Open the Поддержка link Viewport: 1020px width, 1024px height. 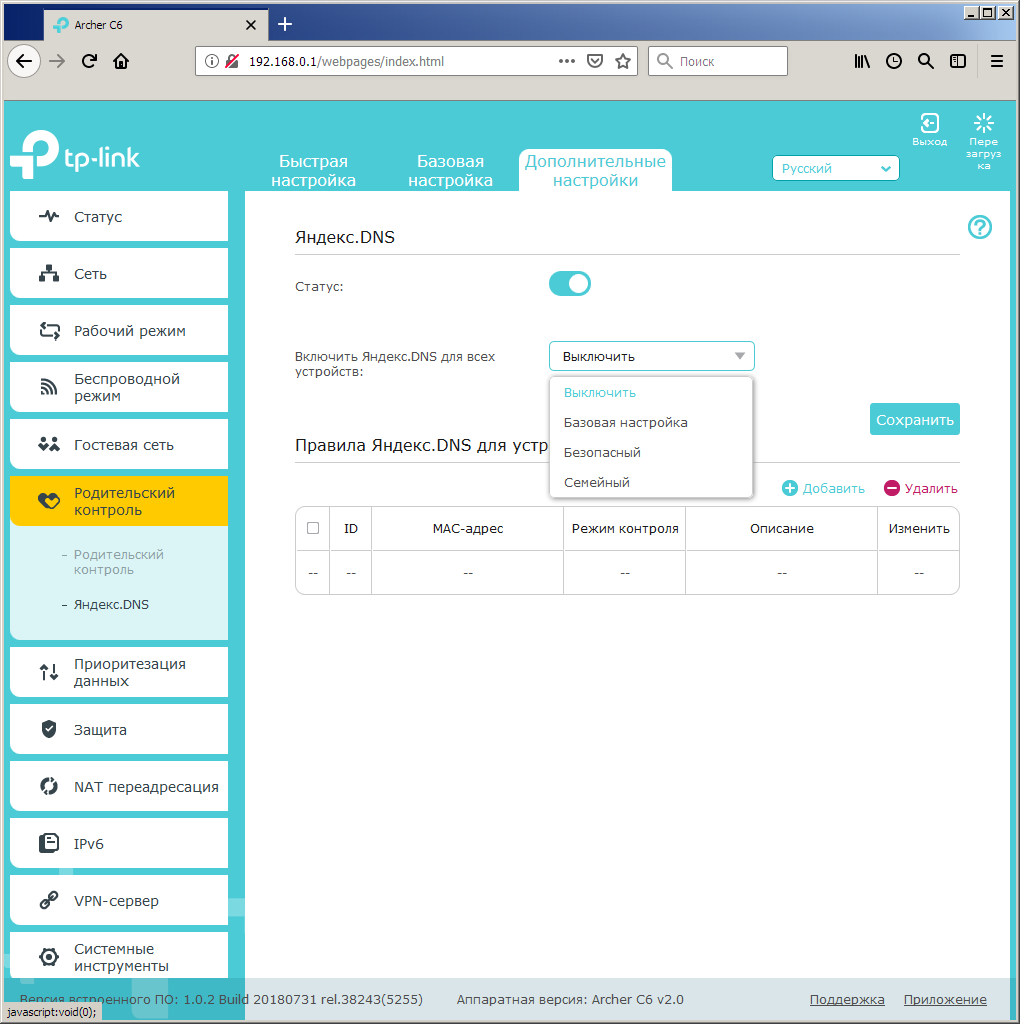tap(847, 999)
